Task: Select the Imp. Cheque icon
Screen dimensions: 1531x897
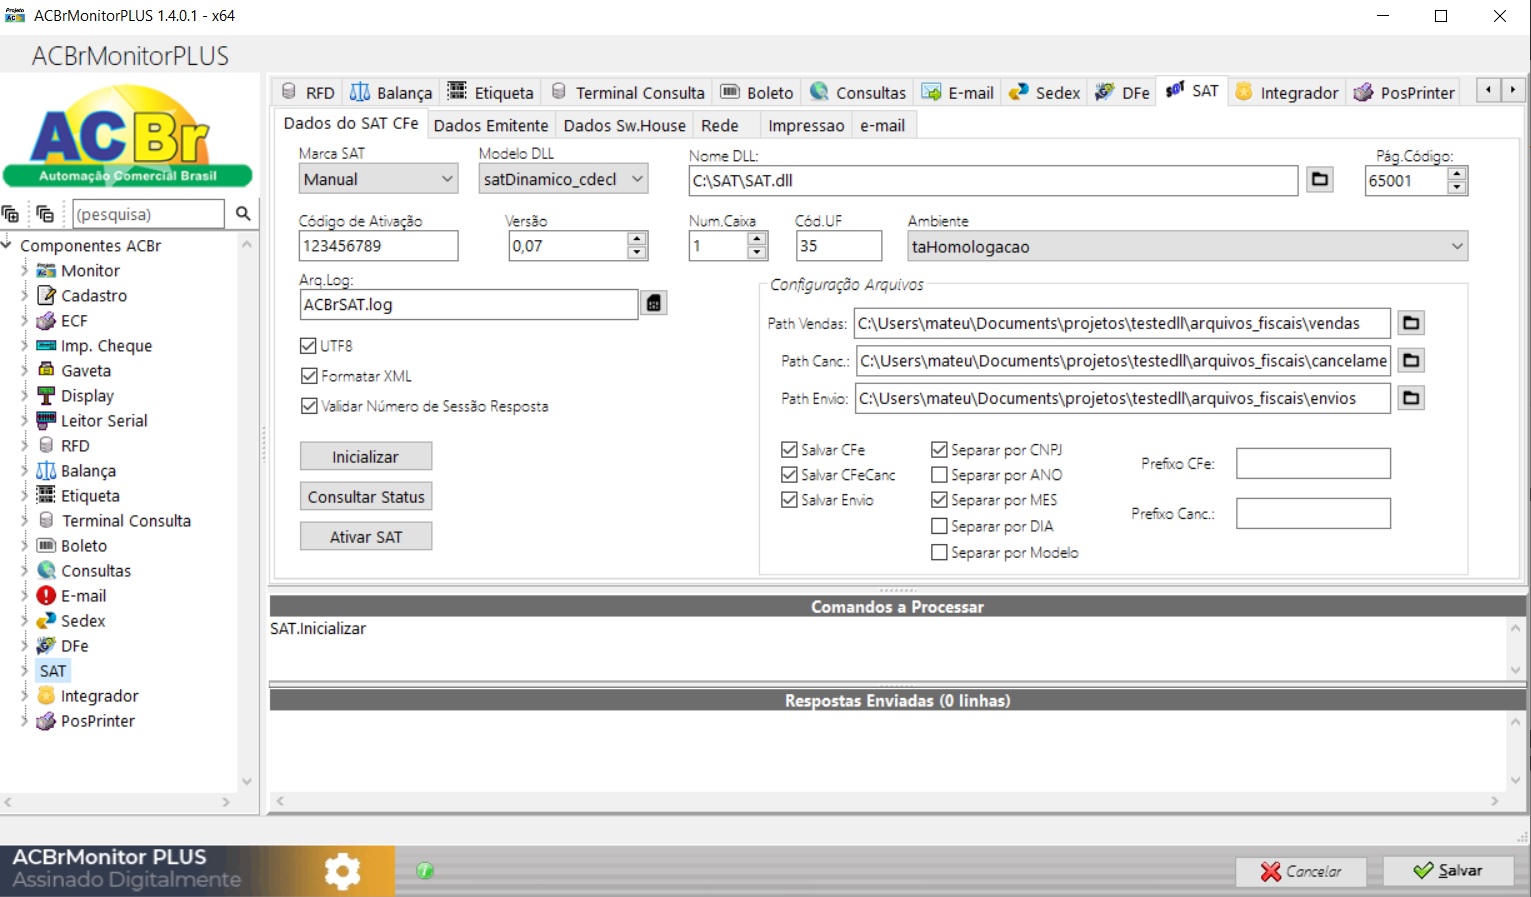Action: pyautogui.click(x=46, y=346)
